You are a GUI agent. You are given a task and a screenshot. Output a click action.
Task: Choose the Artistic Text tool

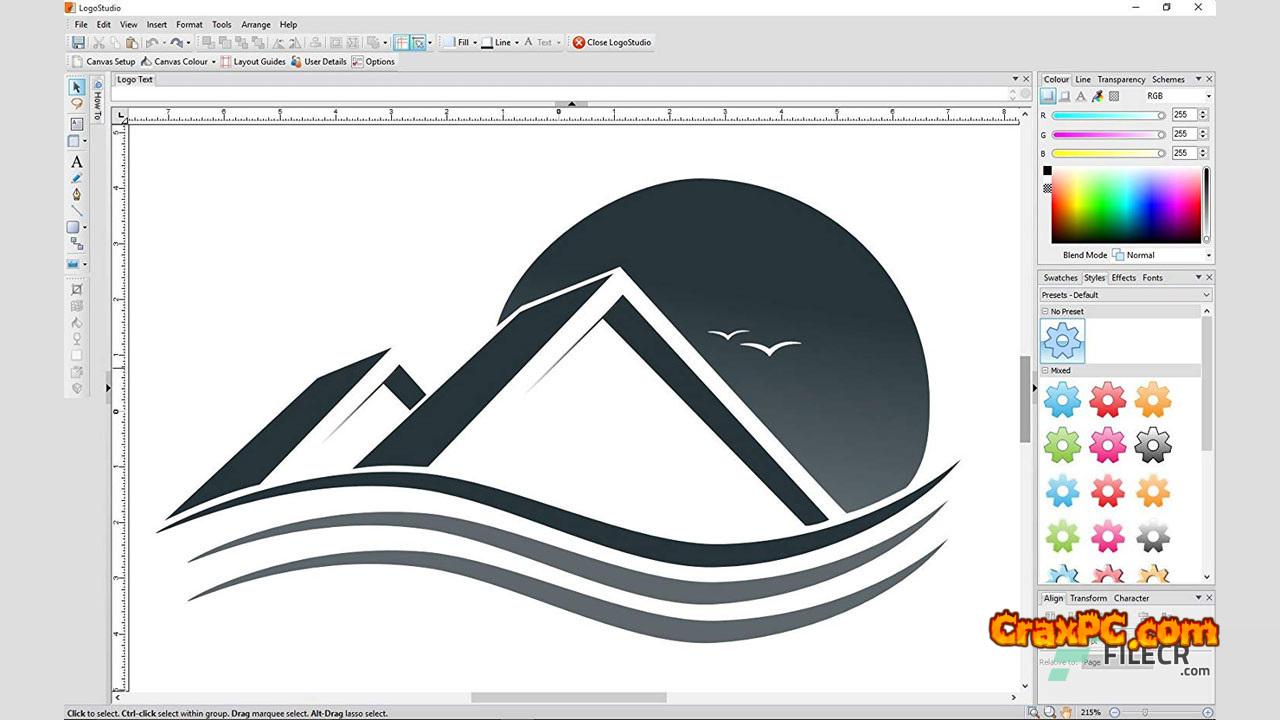(x=76, y=162)
